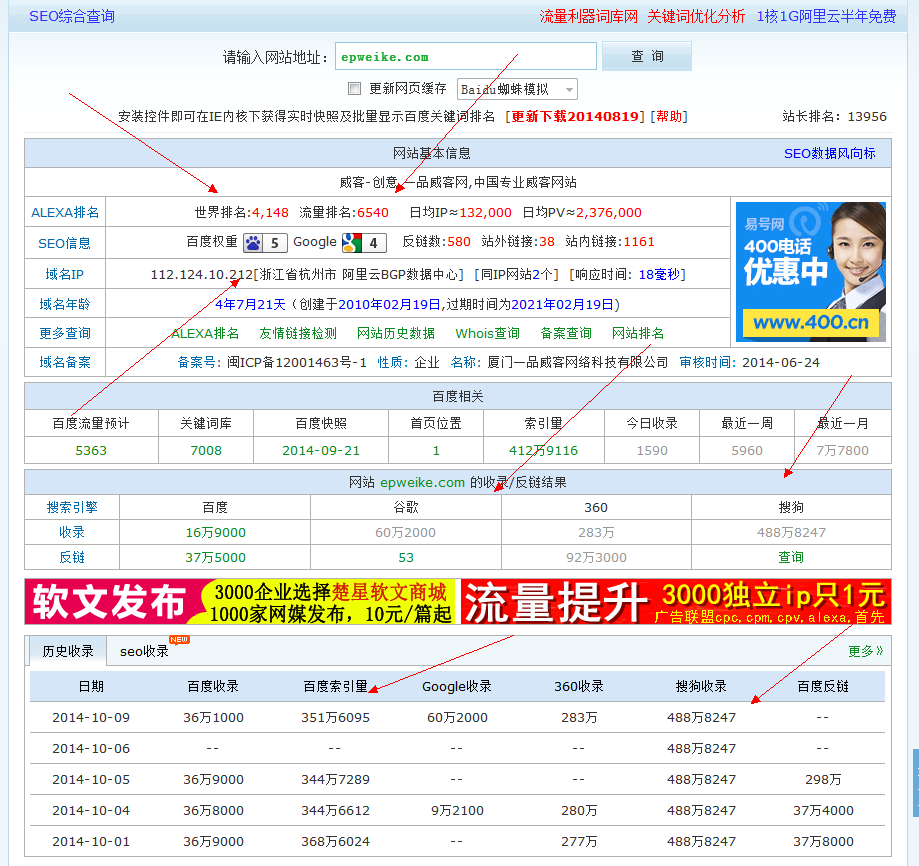Click the 流量排名 value 6540

(x=373, y=212)
